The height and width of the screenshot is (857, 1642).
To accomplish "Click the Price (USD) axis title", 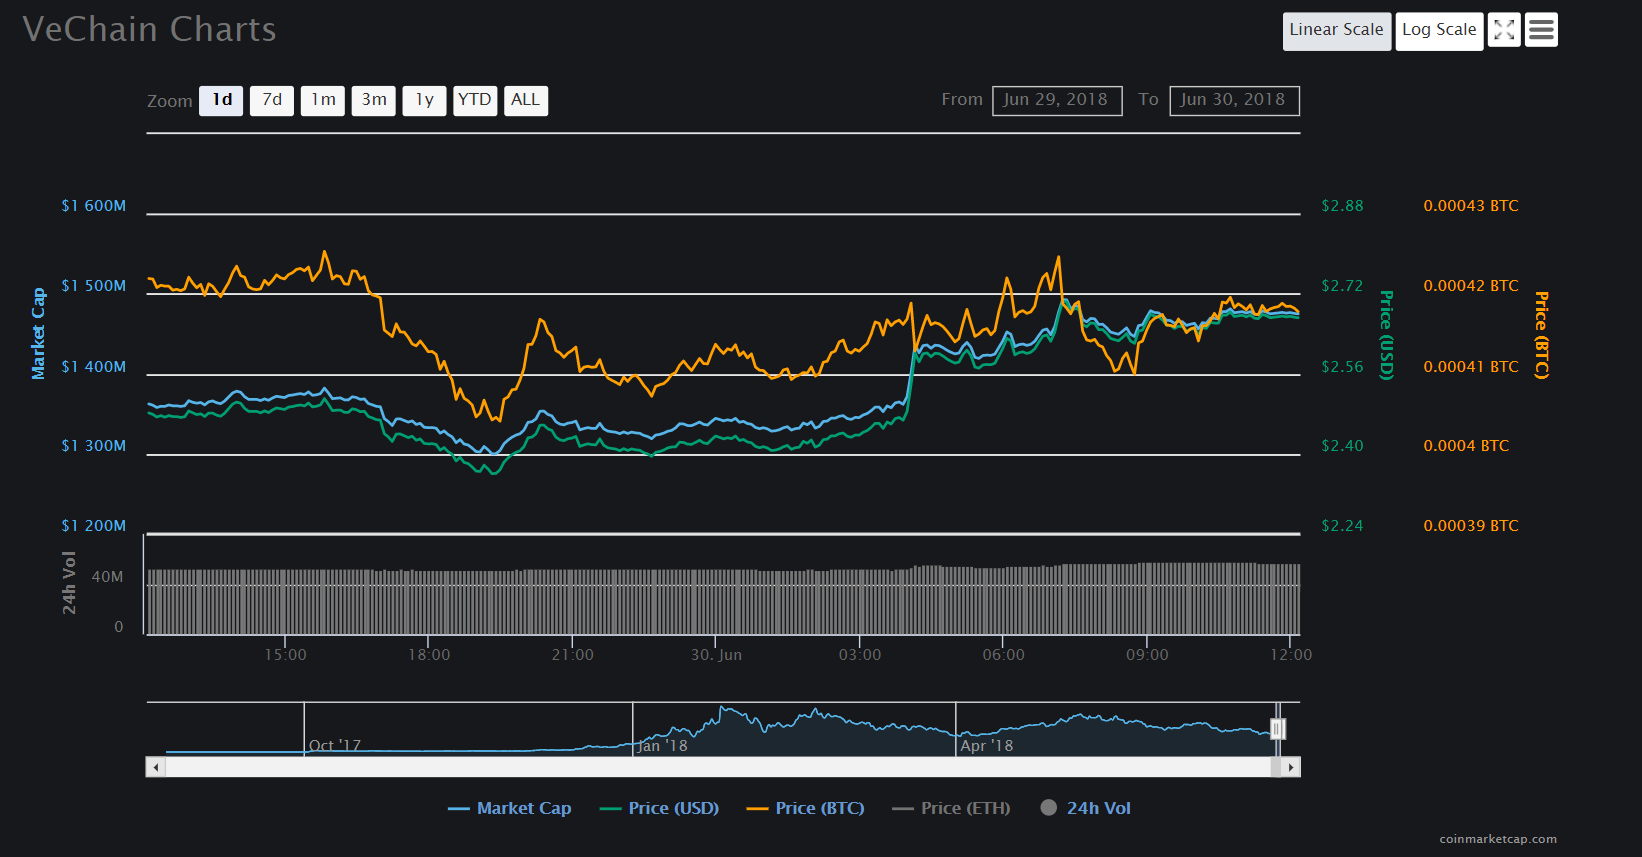I will point(1386,335).
